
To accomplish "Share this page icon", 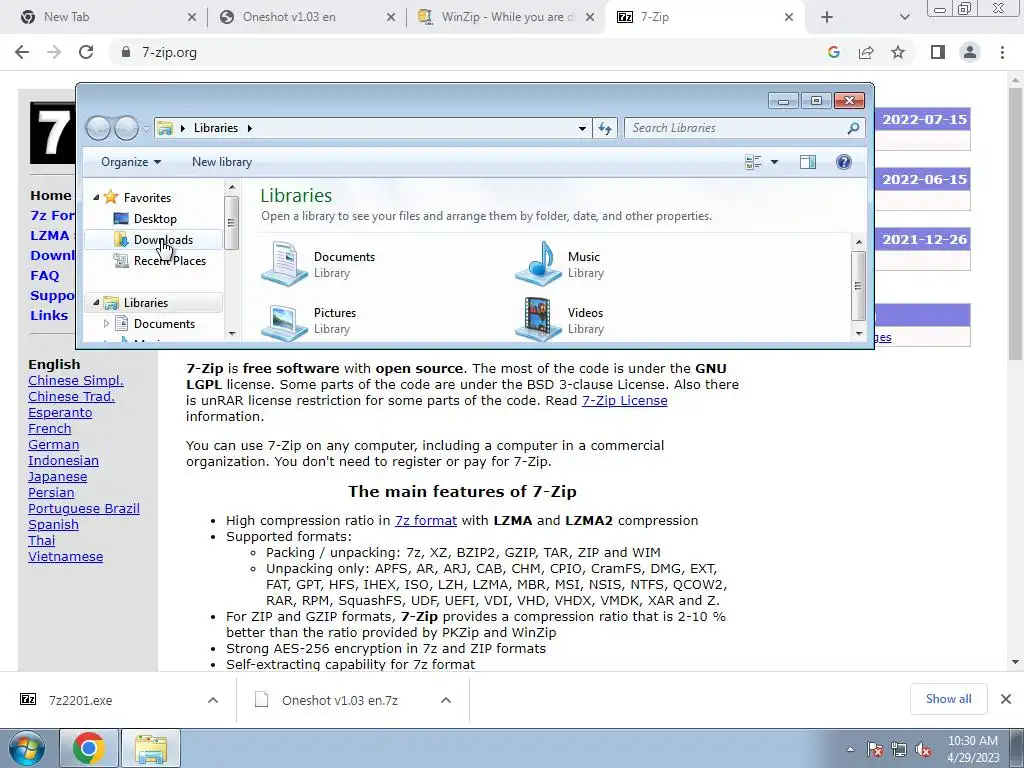I will tap(866, 52).
